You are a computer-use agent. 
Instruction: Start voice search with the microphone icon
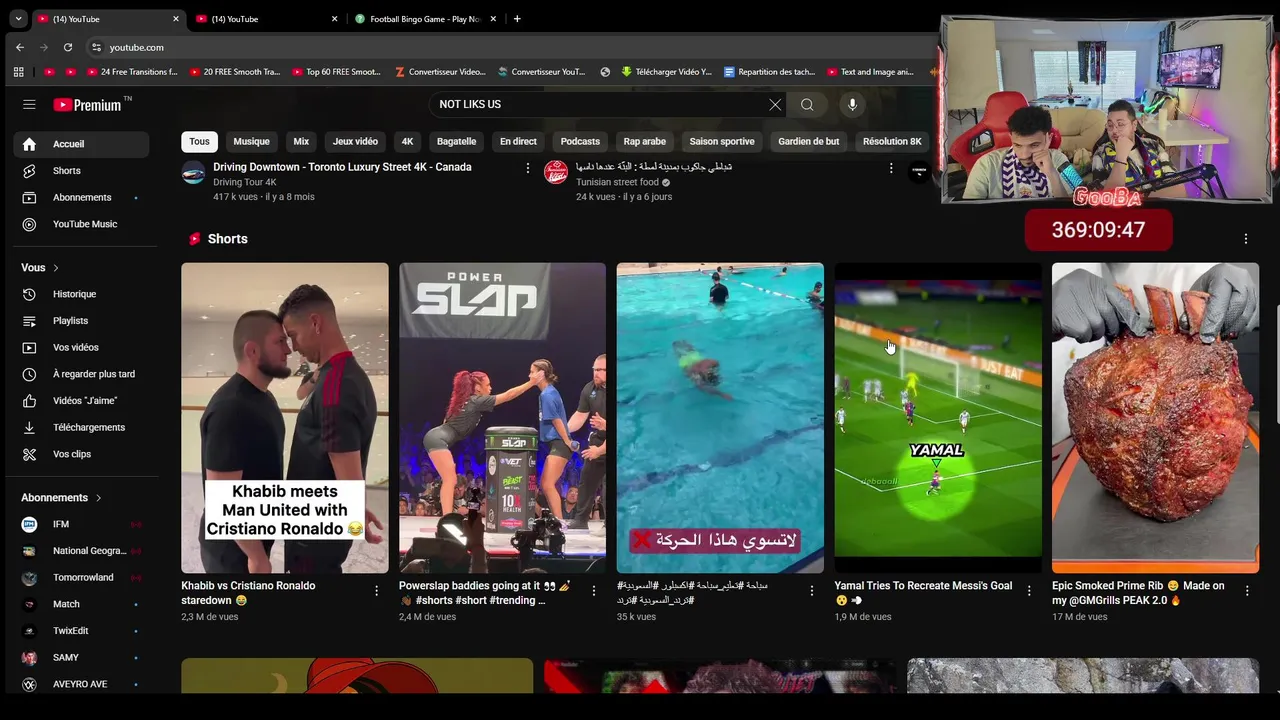pos(852,104)
